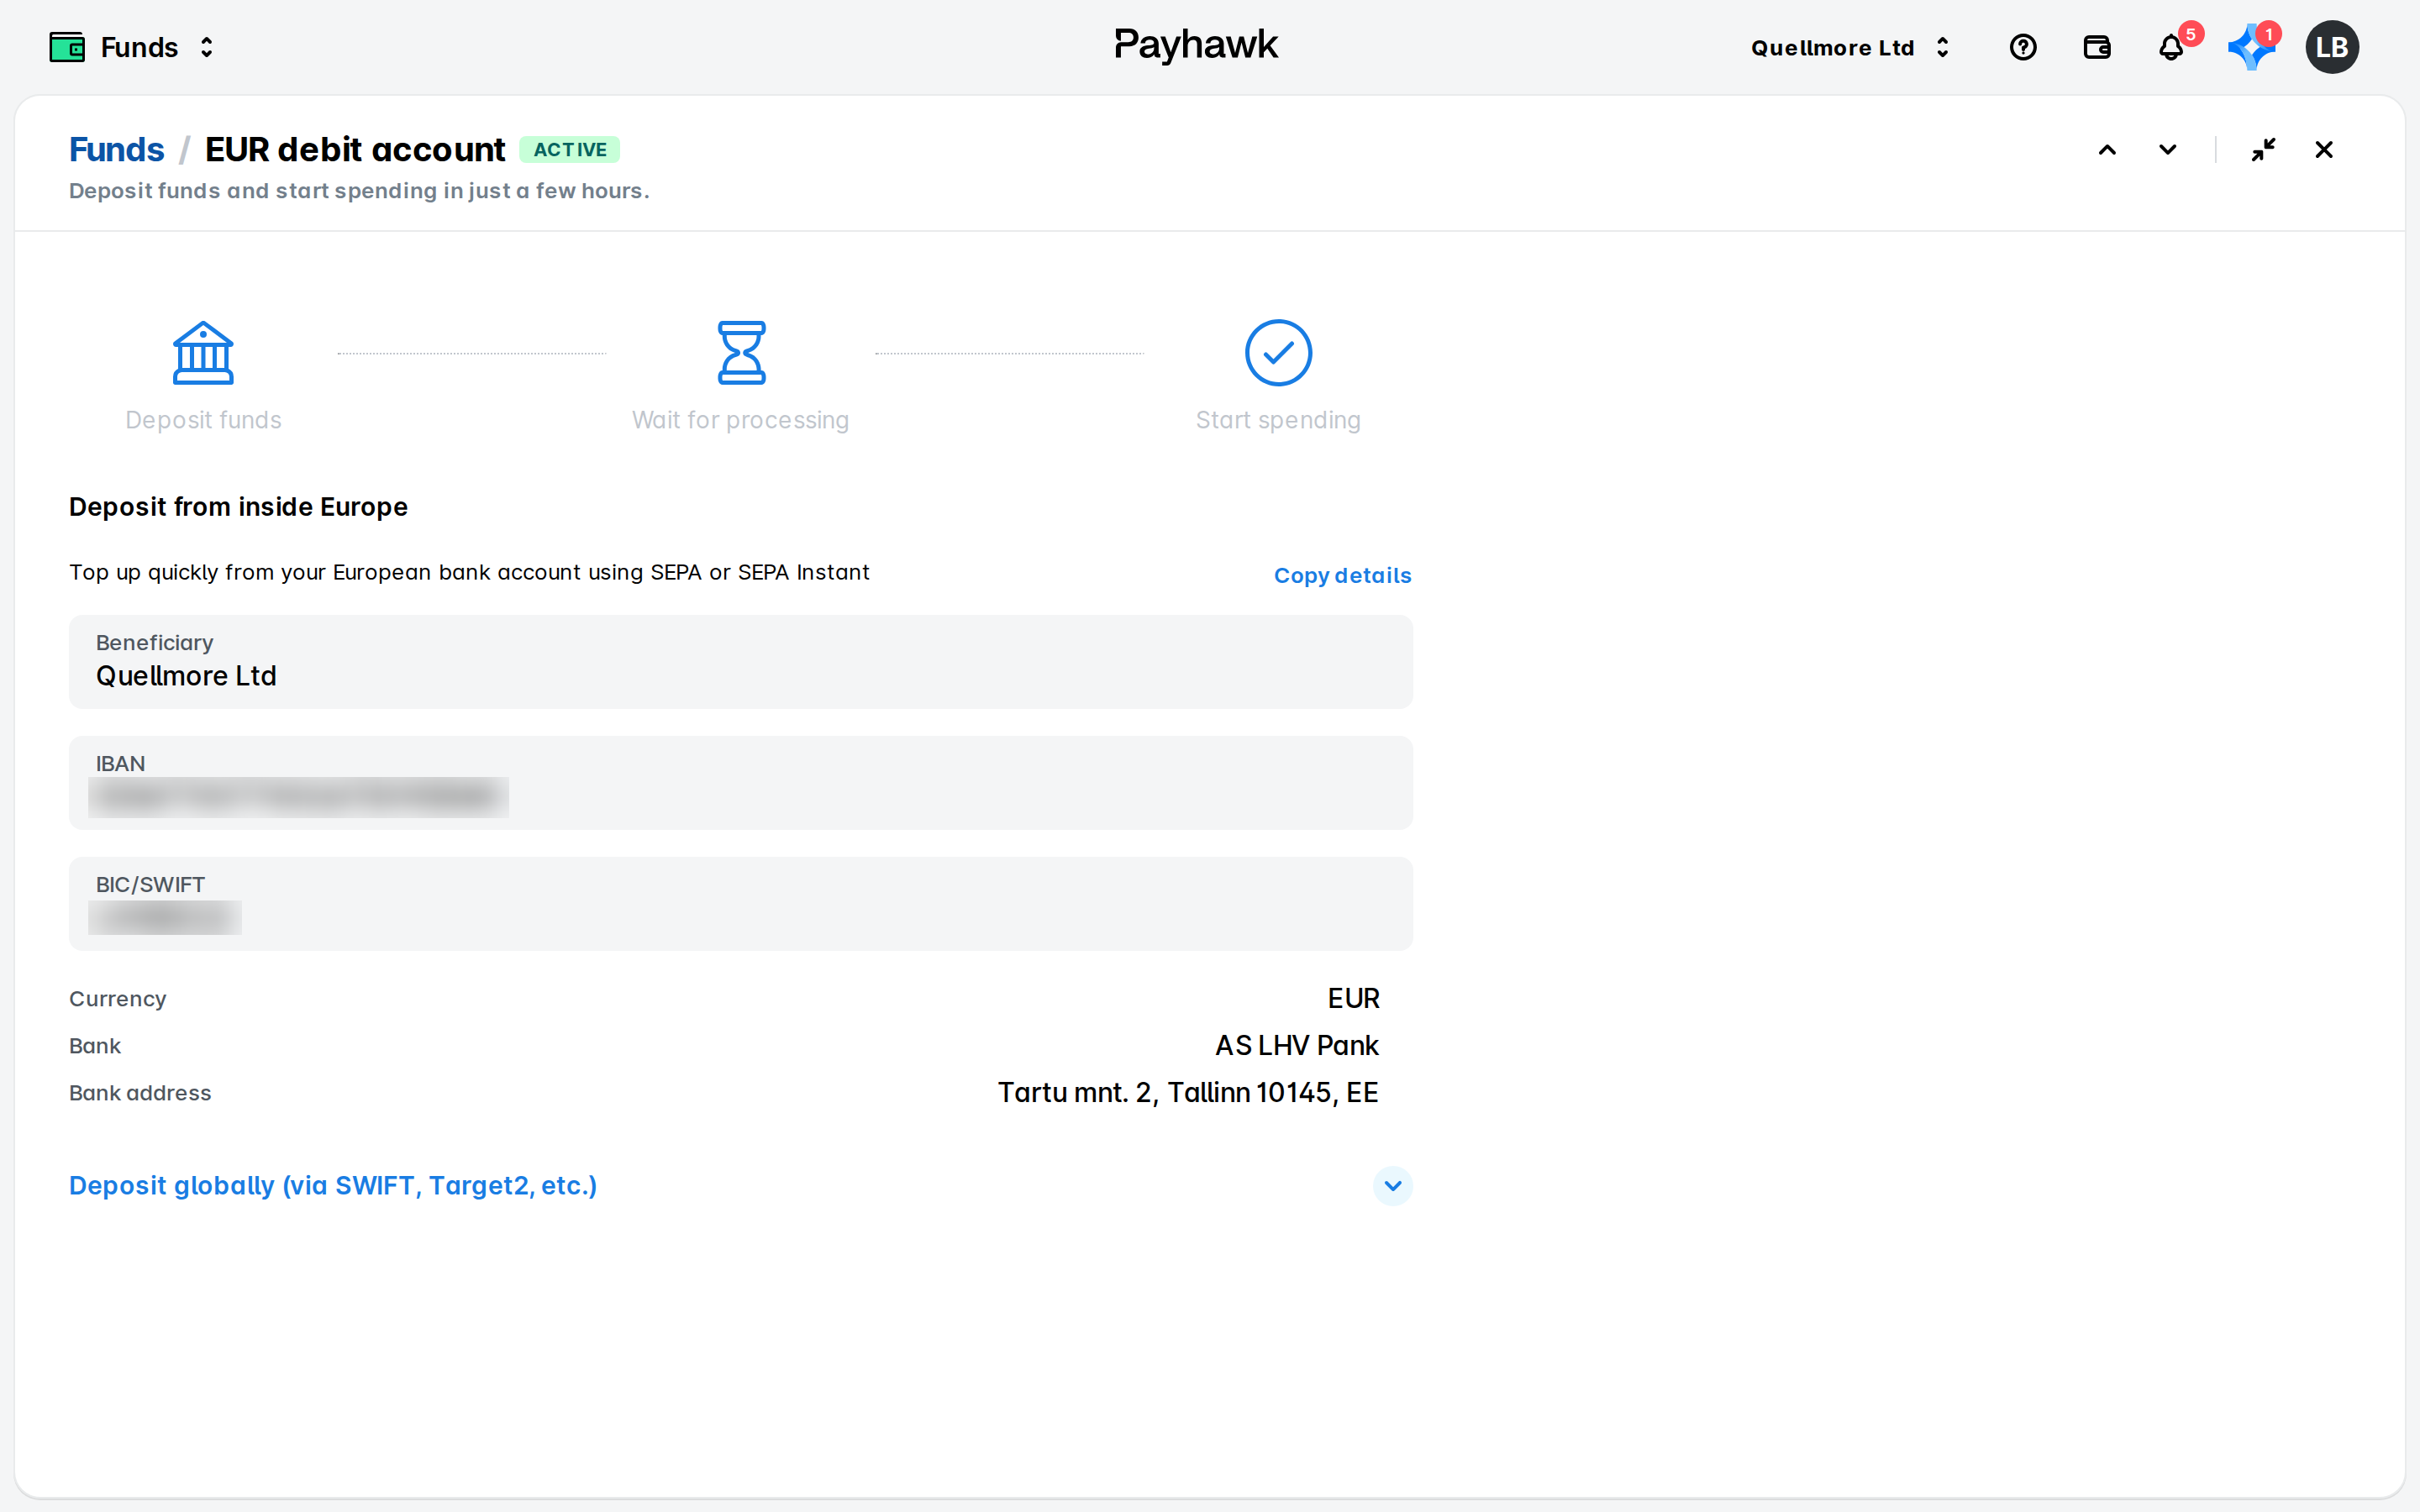2420x1512 pixels.
Task: Close the EUR debit account panel
Action: (x=2324, y=150)
